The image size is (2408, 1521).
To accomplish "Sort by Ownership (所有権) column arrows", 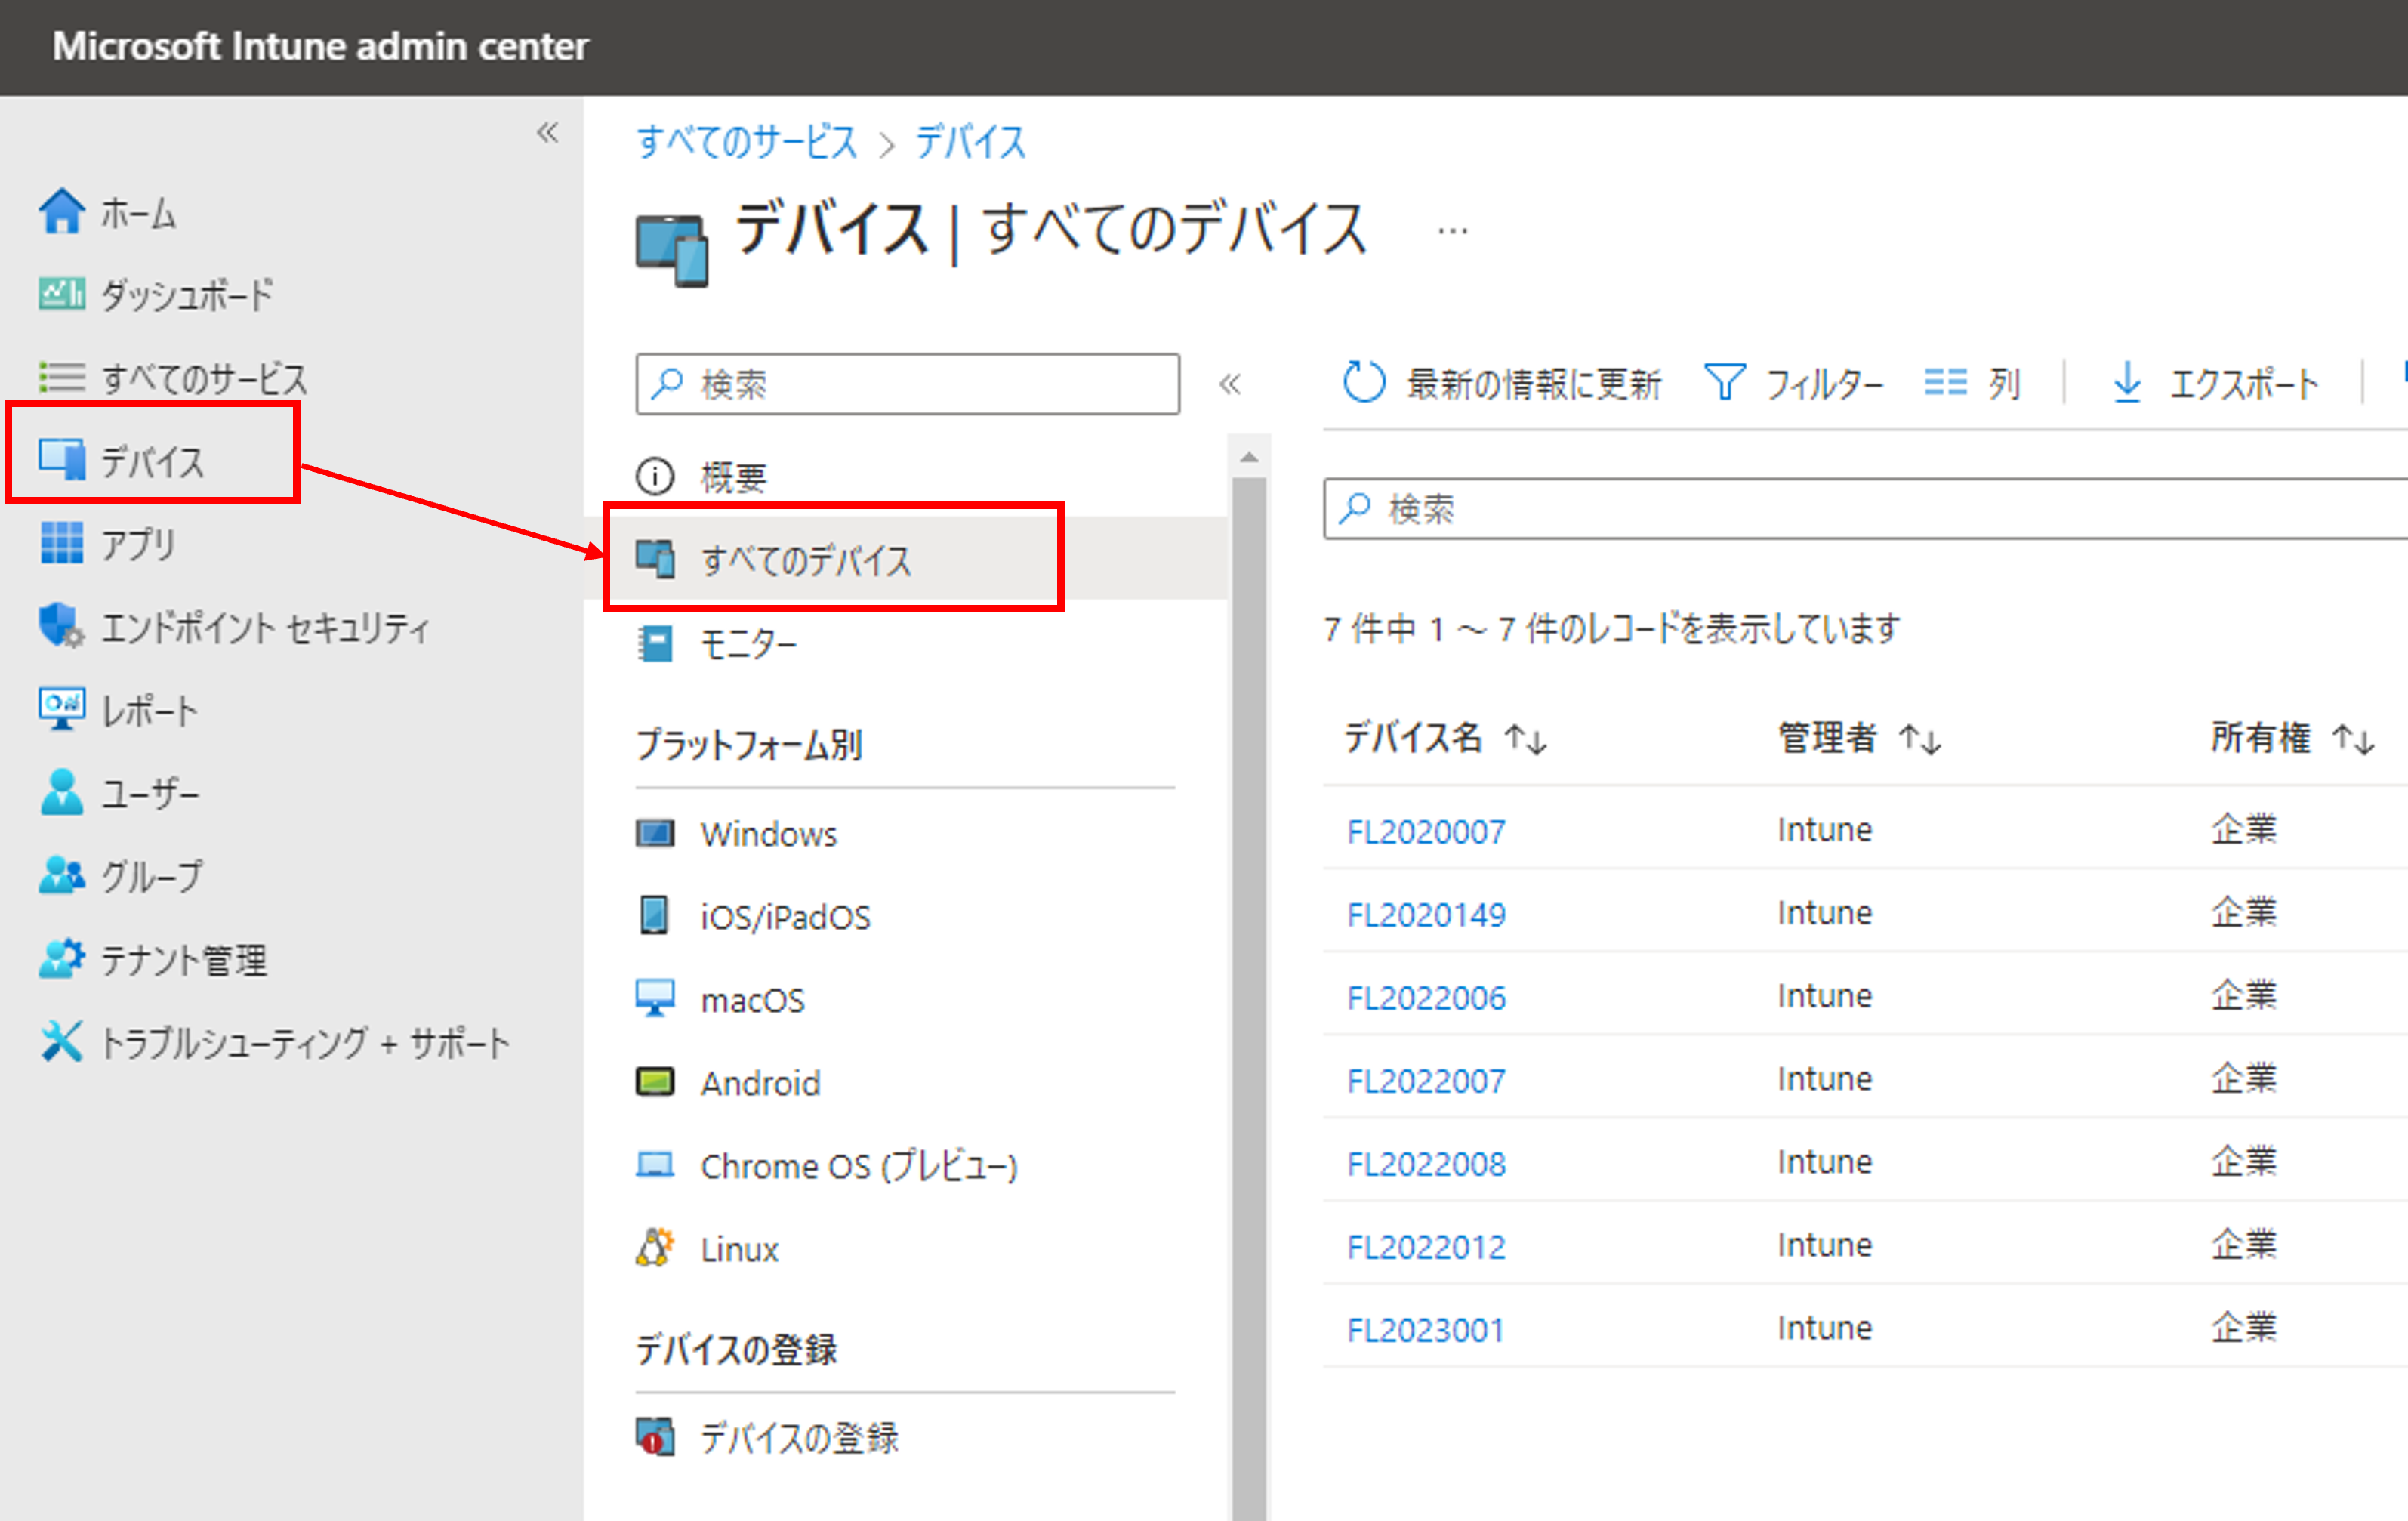I will click(x=2353, y=739).
